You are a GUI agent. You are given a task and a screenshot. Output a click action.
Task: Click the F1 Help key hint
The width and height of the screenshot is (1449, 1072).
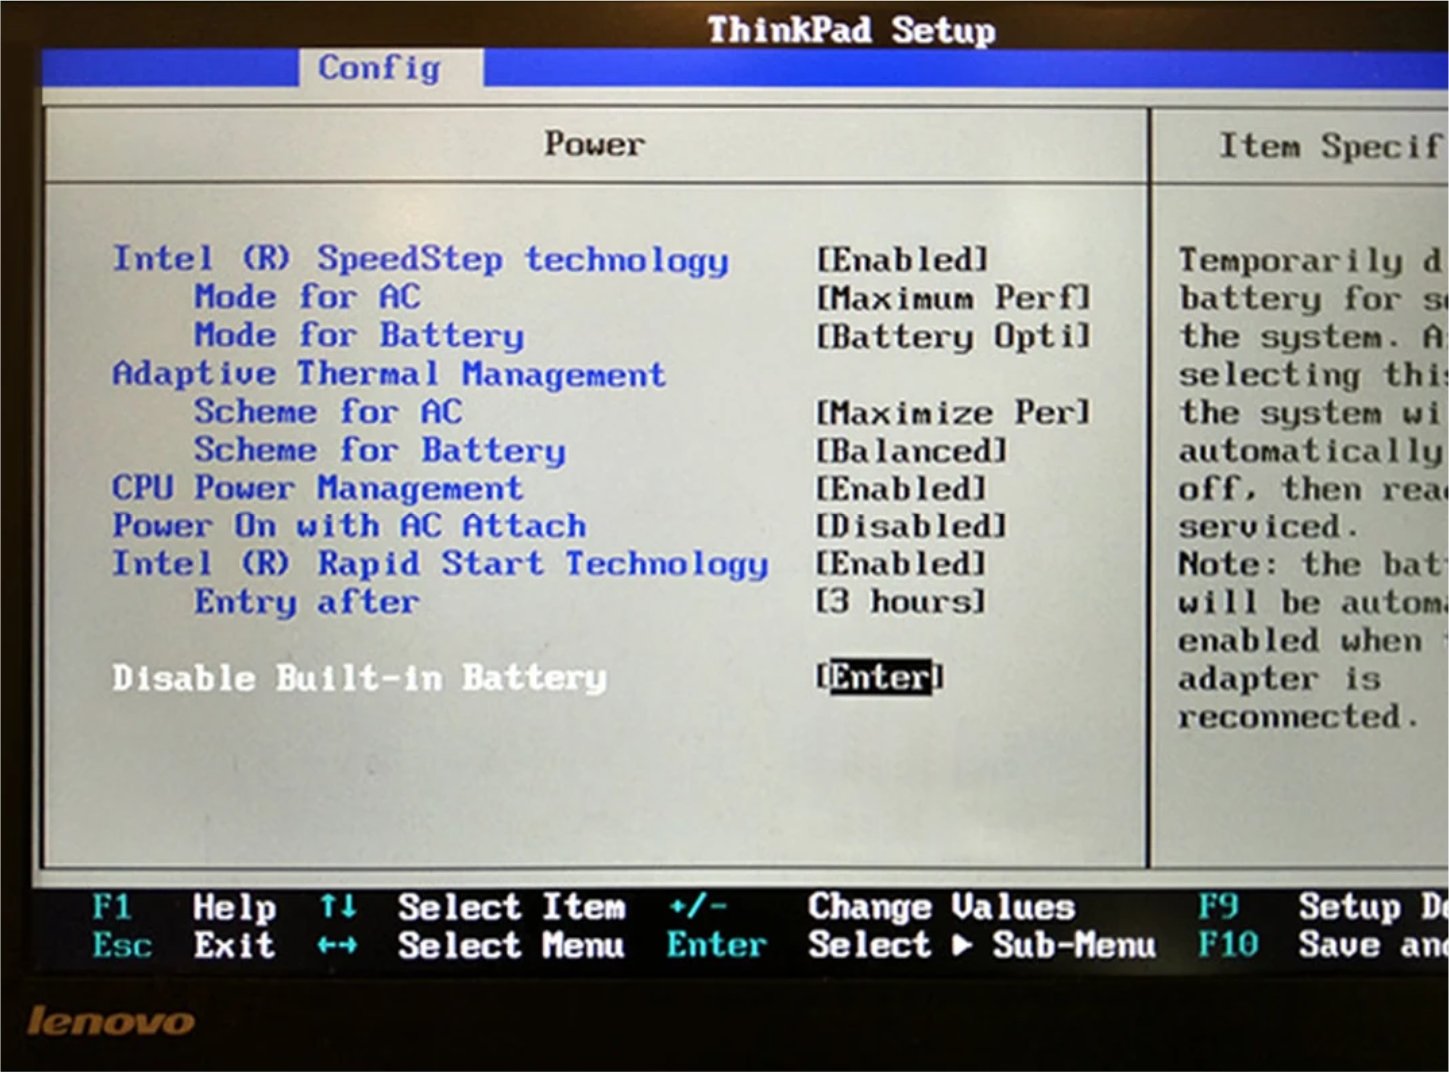point(184,908)
